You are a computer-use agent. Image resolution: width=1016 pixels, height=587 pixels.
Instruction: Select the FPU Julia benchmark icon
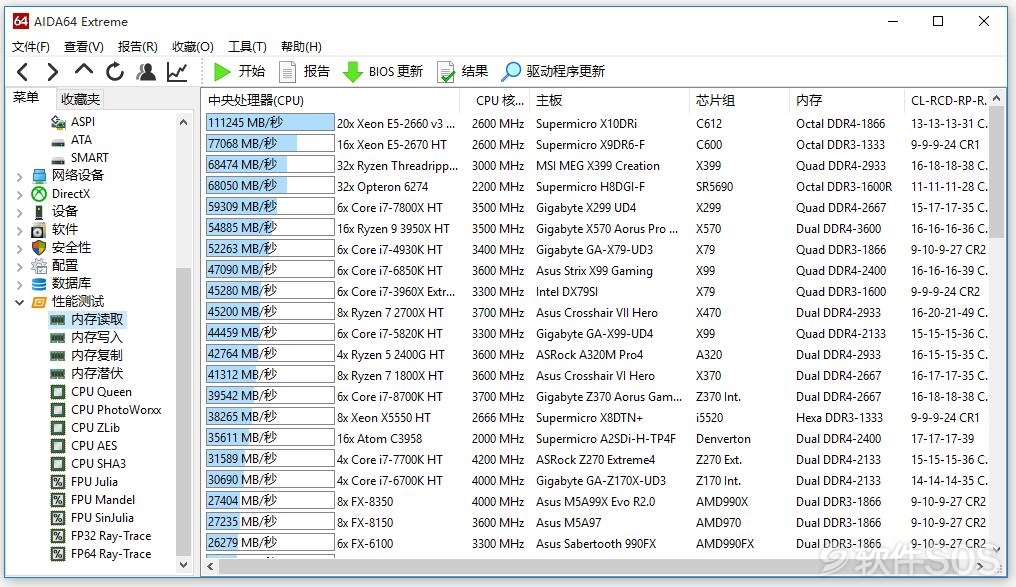(58, 482)
